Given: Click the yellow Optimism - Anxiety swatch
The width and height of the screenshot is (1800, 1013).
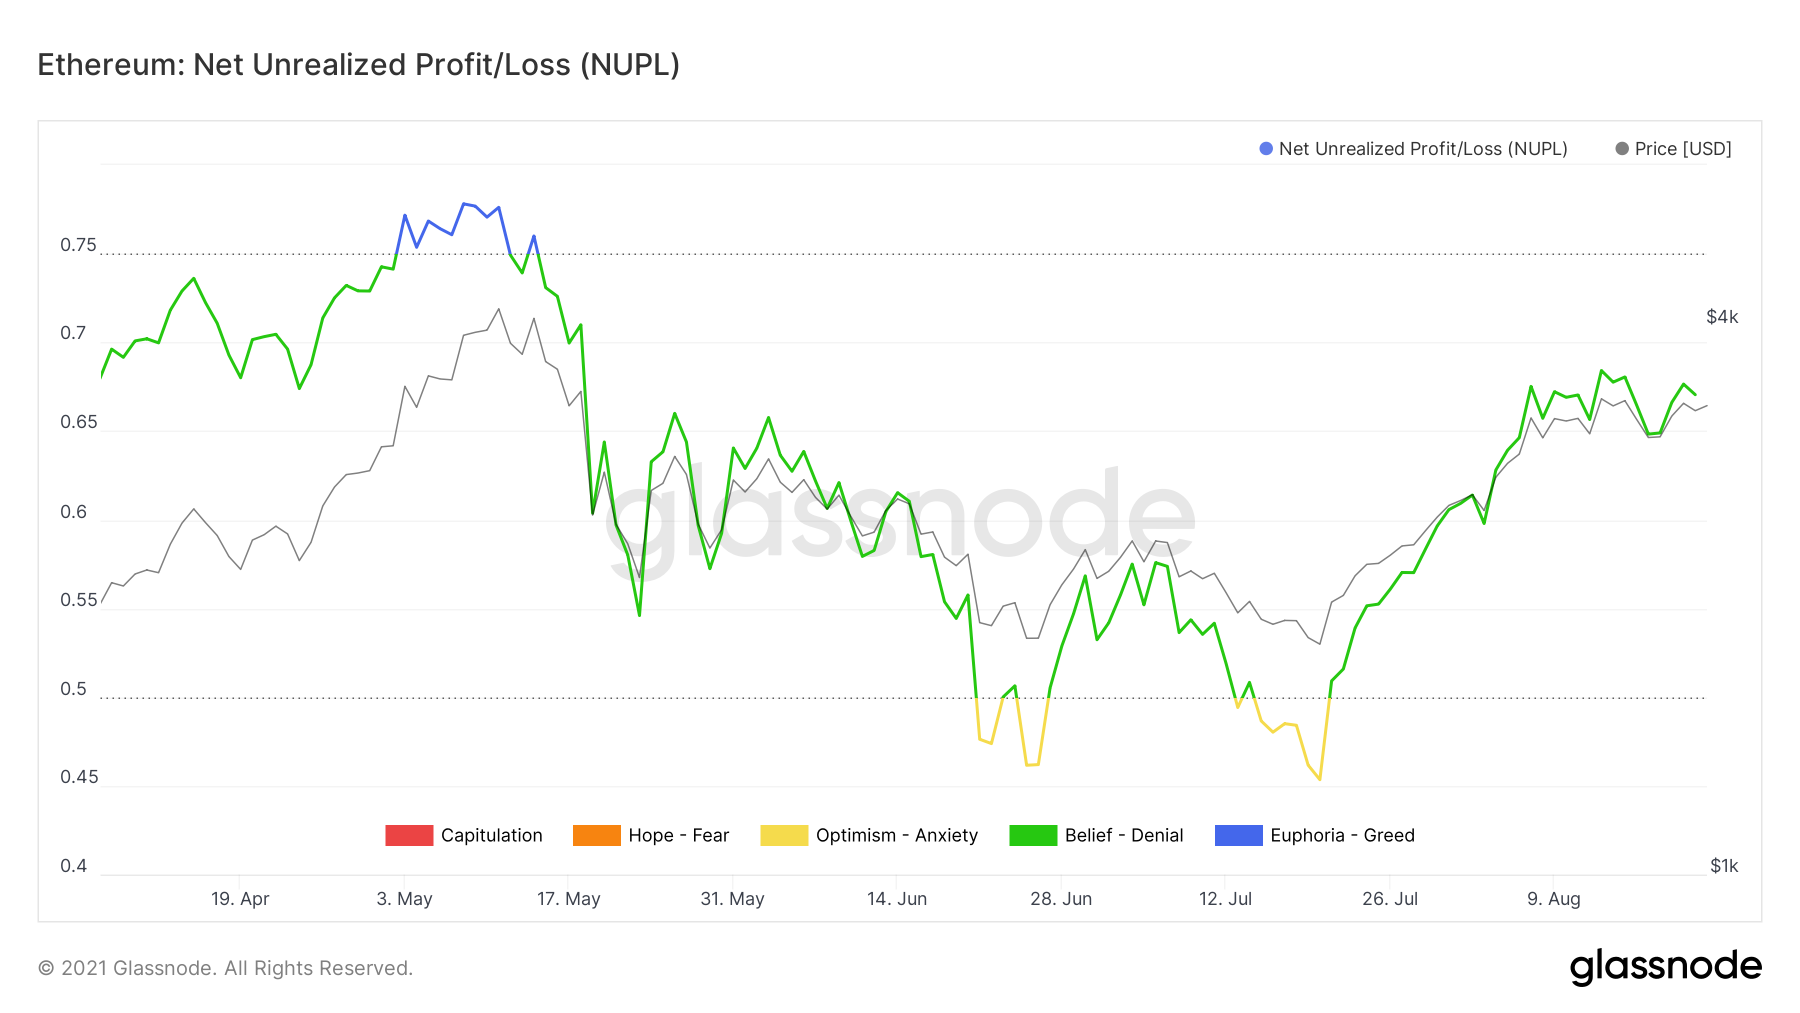Looking at the screenshot, I should [x=784, y=835].
